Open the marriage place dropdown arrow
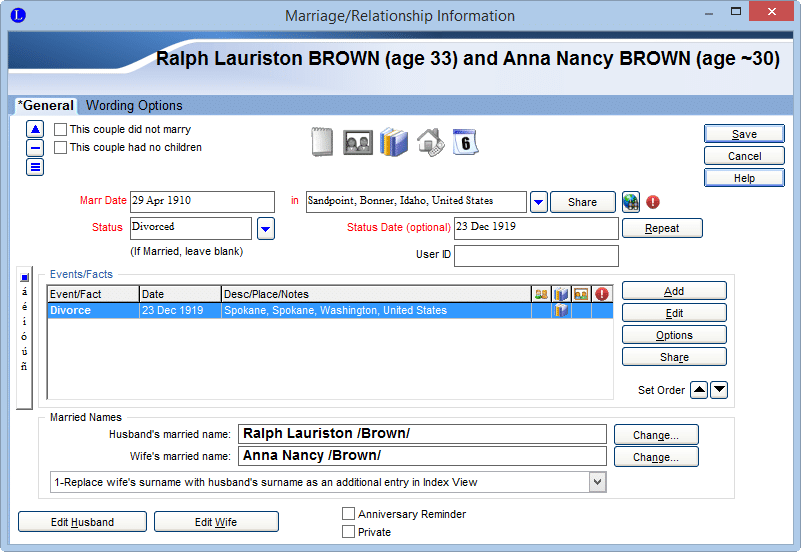The height and width of the screenshot is (552, 801). pos(538,202)
